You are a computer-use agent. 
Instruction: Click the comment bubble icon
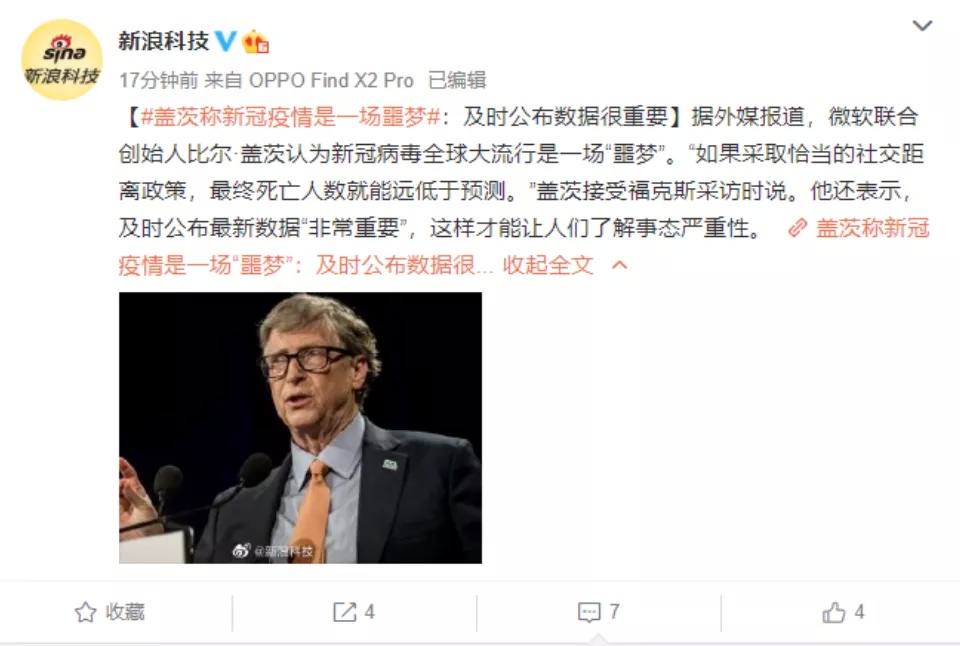589,612
